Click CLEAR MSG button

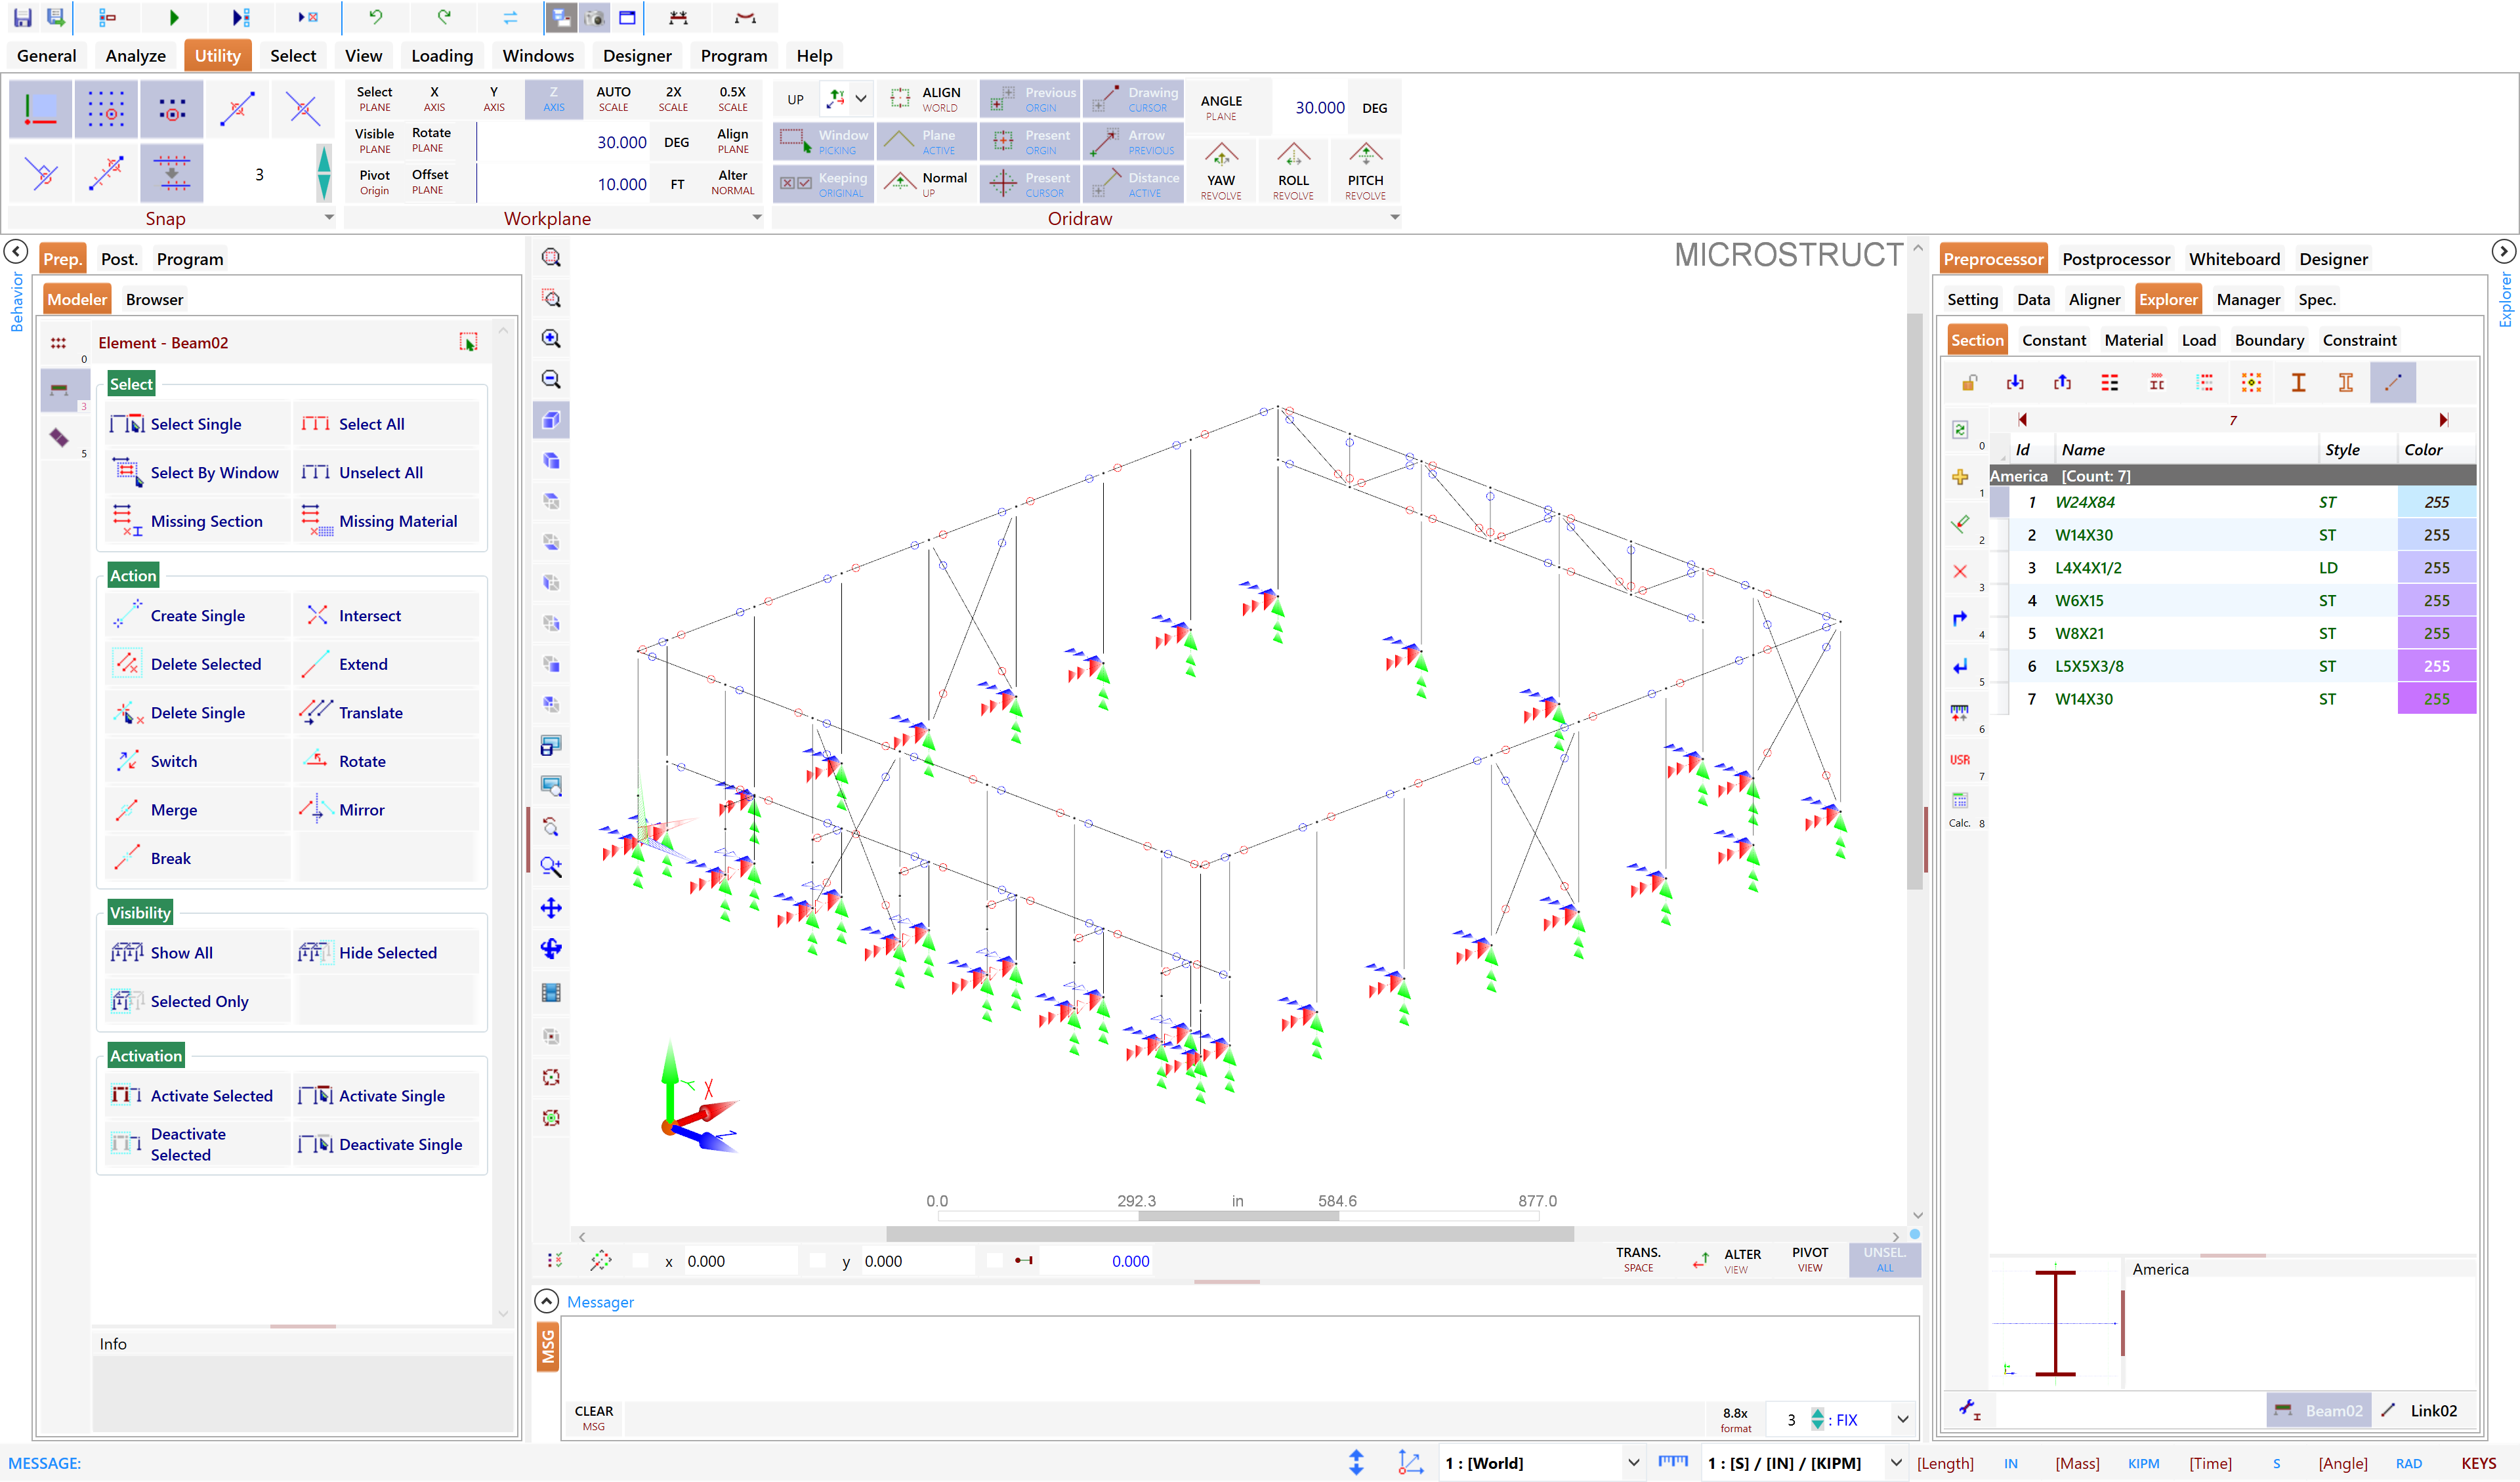coord(594,1418)
